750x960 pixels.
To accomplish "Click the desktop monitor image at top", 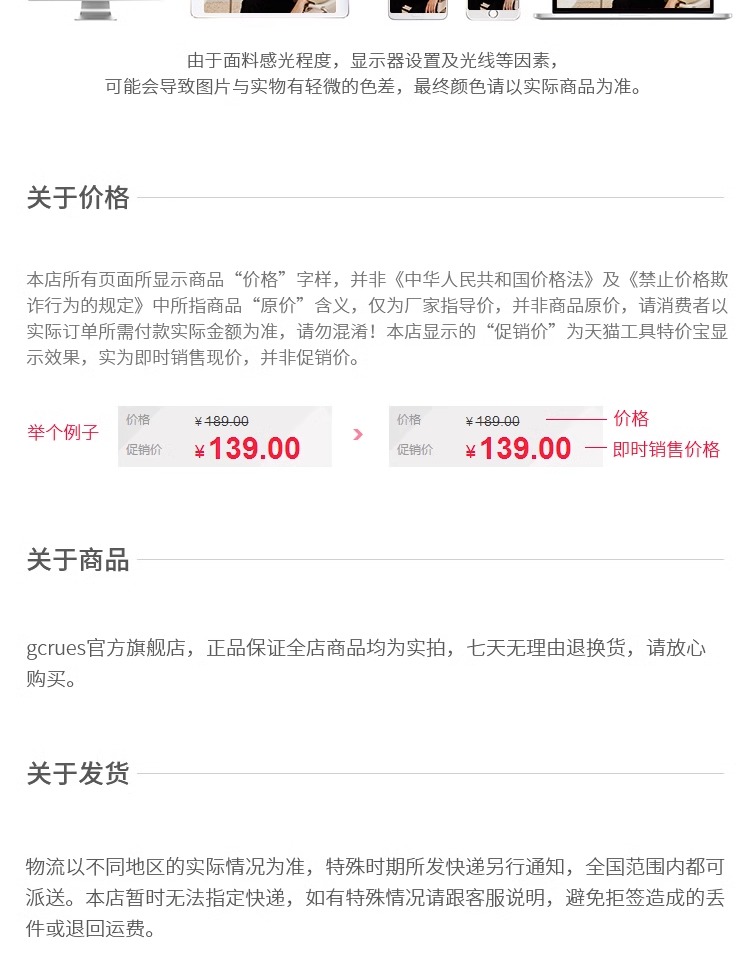I will point(96,10).
